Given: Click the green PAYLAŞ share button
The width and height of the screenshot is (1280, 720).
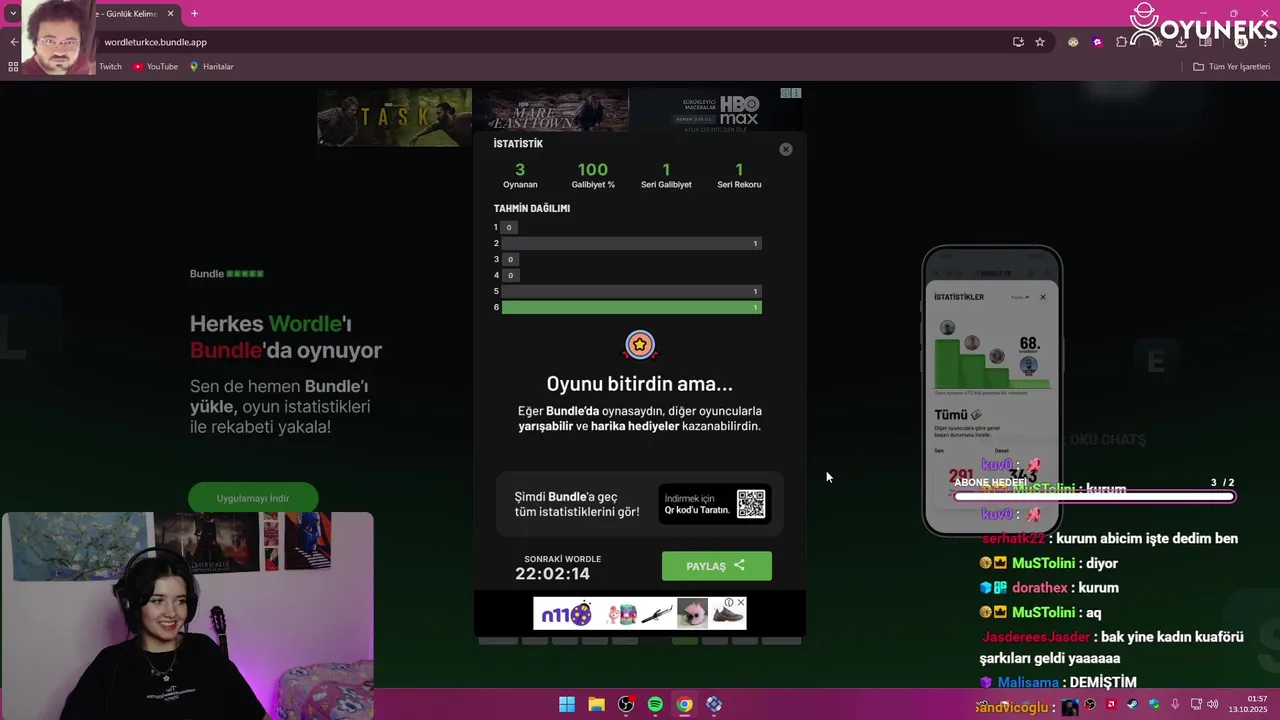Looking at the screenshot, I should click(716, 566).
